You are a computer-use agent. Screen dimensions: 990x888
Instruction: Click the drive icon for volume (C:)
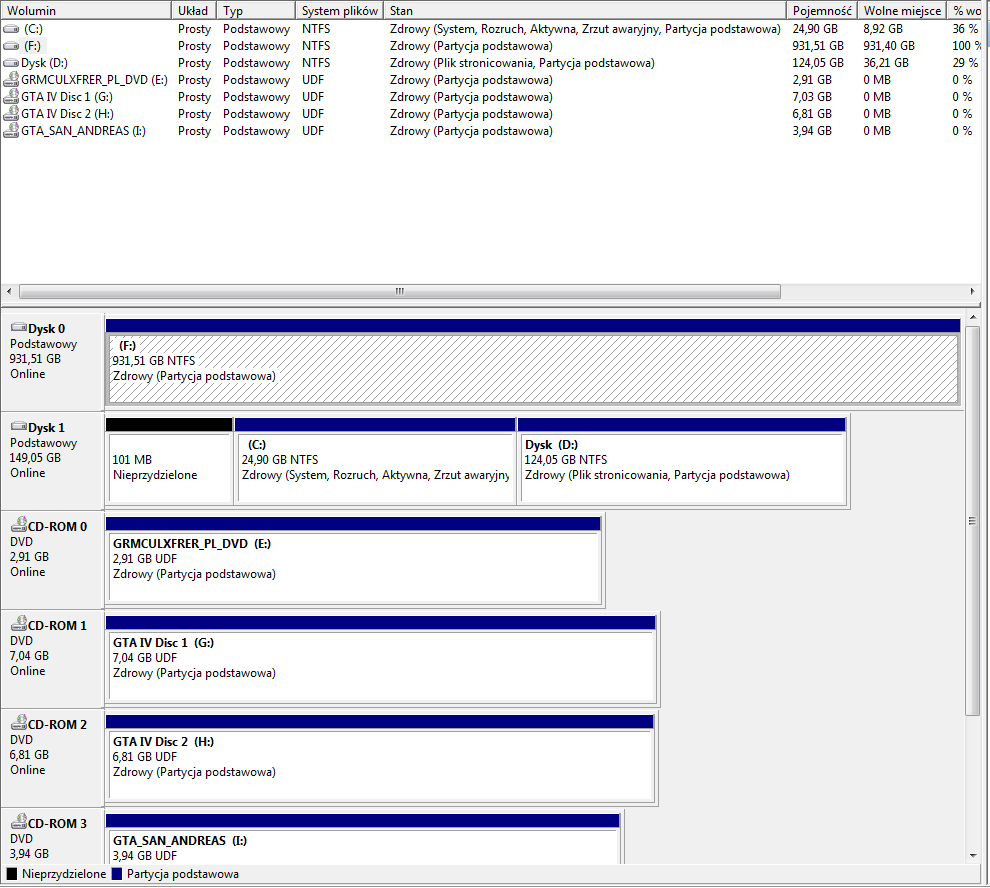(x=11, y=29)
